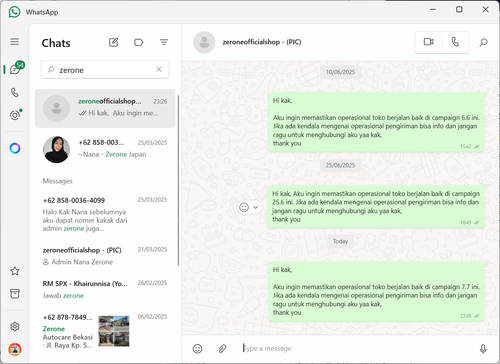
Task: Open the emoji picker in message bar
Action: click(x=197, y=349)
